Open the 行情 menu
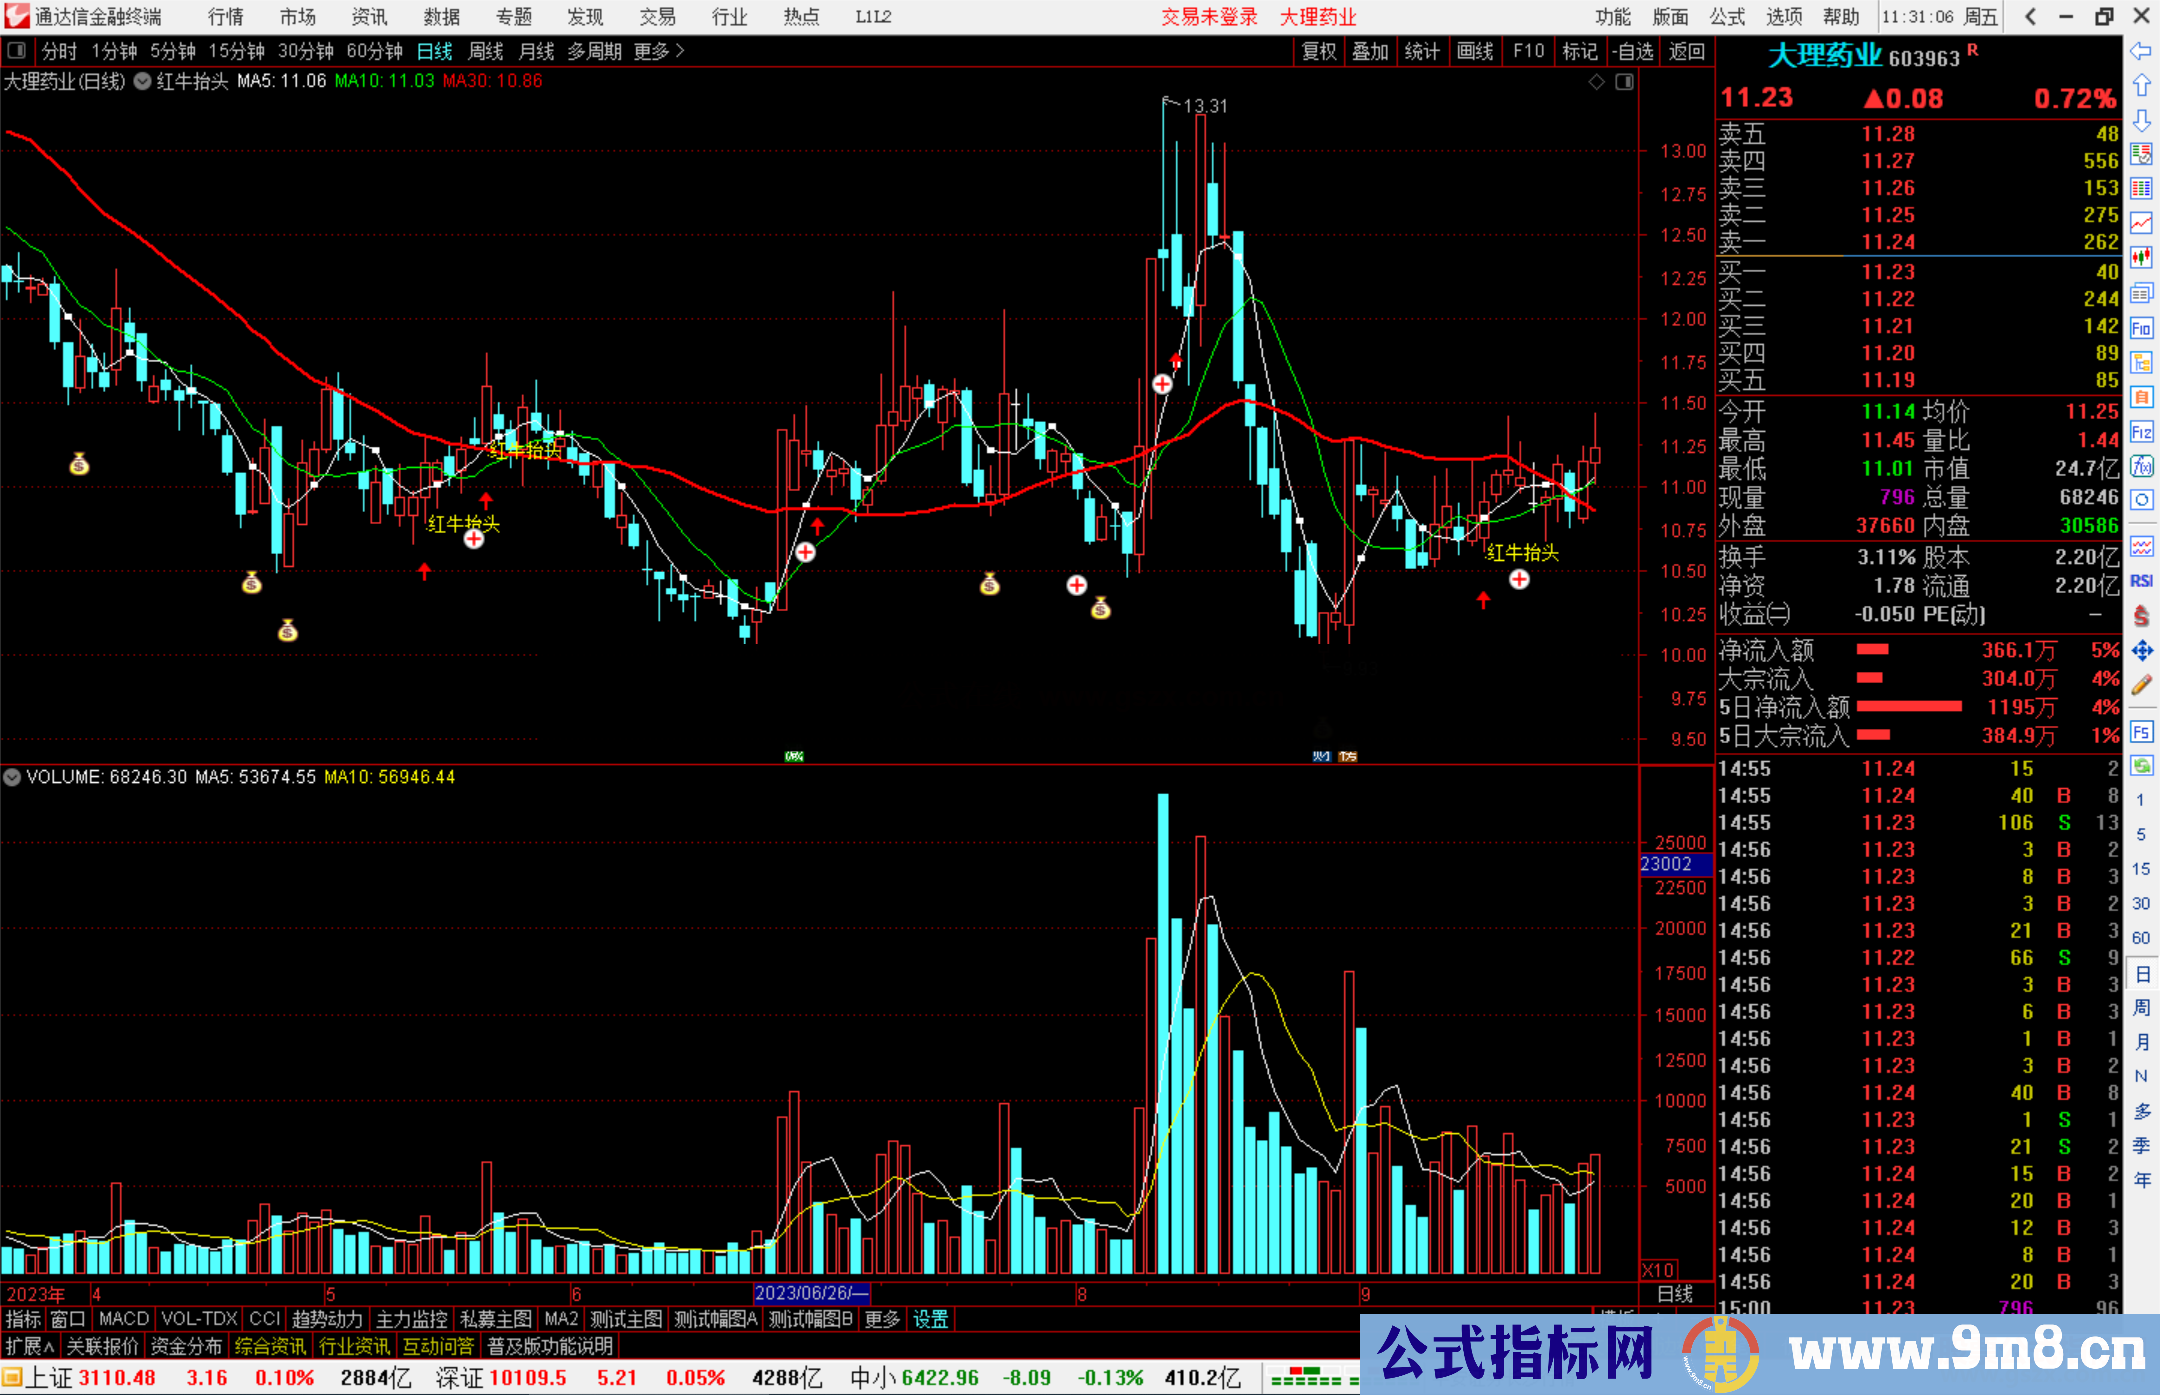Image resolution: width=2160 pixels, height=1395 pixels. pos(225,17)
